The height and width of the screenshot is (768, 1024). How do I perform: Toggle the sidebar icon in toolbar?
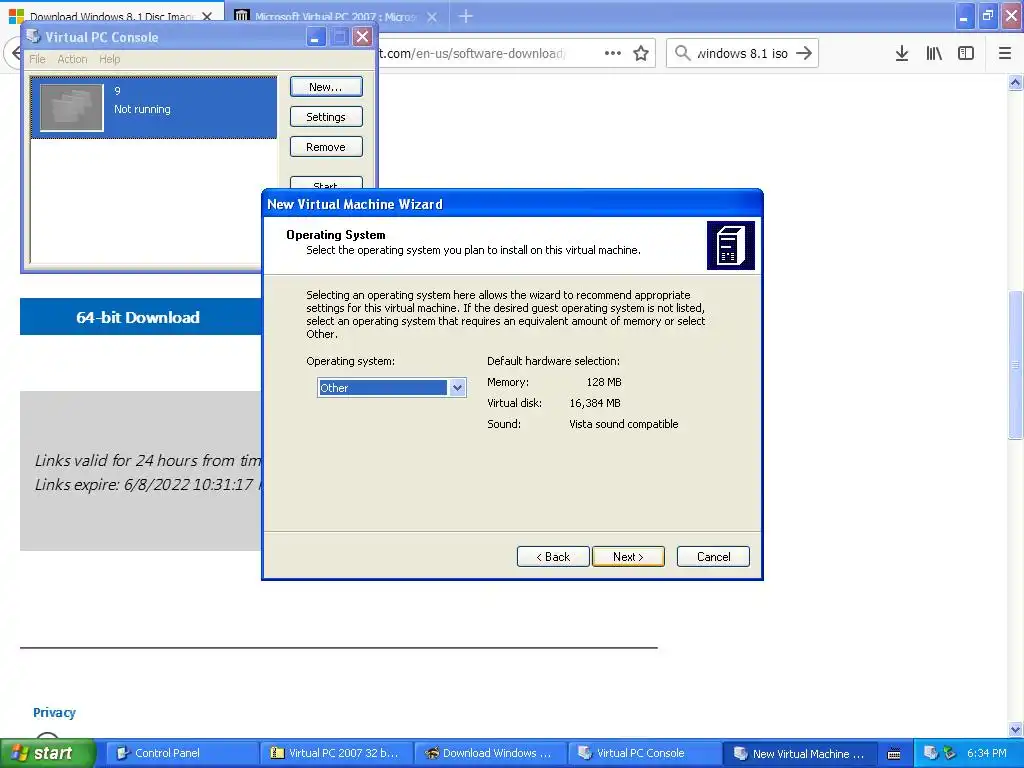point(966,53)
